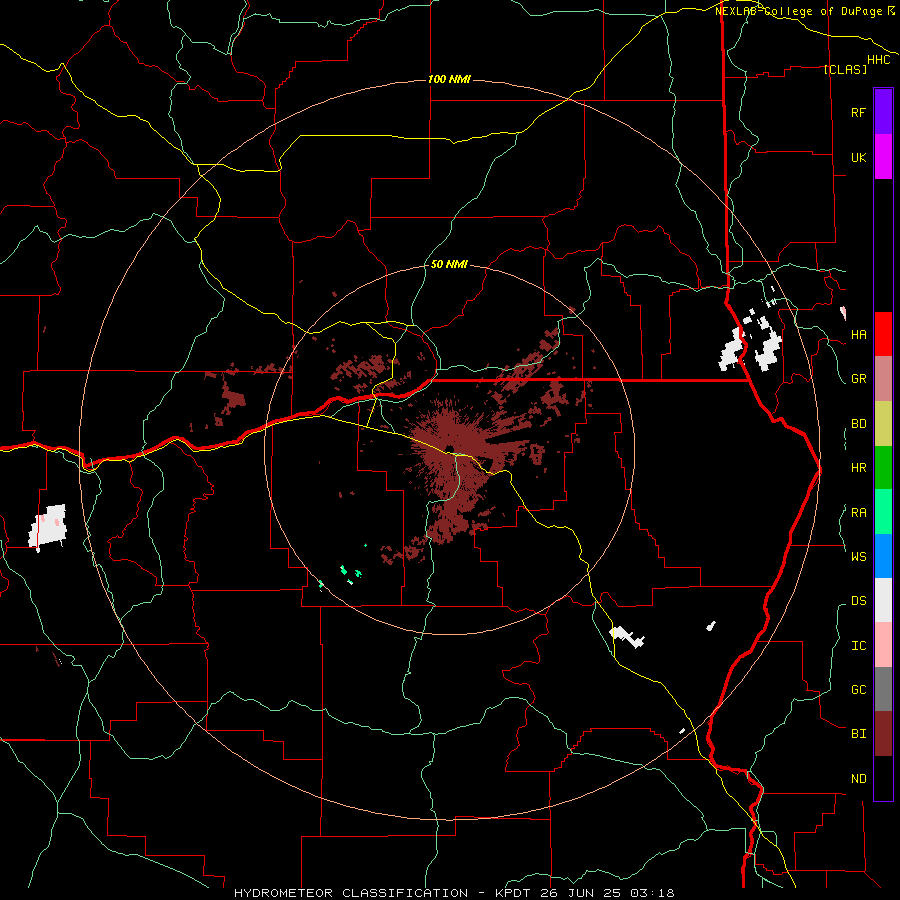Click the BD yellow legend swatch
Viewport: 900px width, 900px height.
pos(883,423)
